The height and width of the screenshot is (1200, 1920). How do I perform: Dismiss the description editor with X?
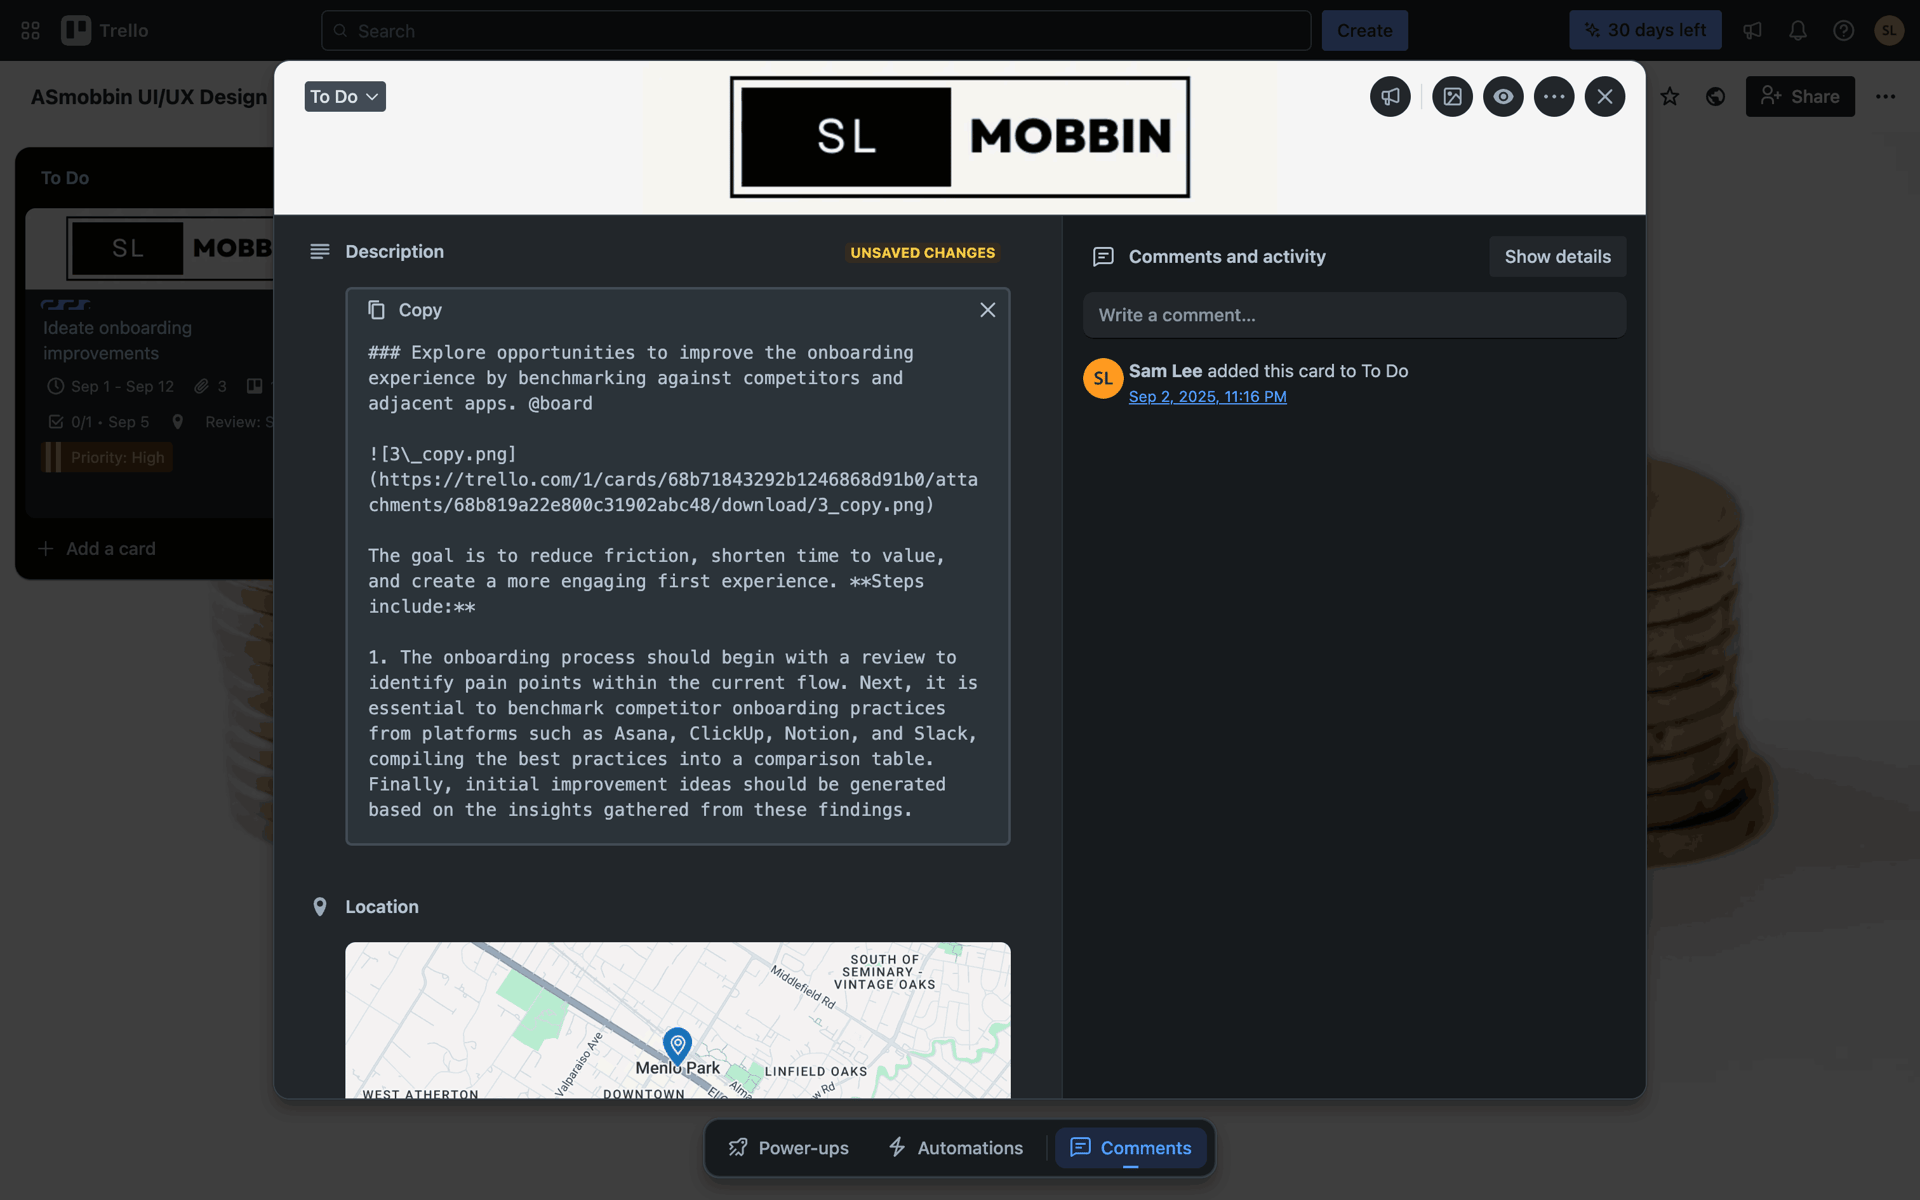988,310
